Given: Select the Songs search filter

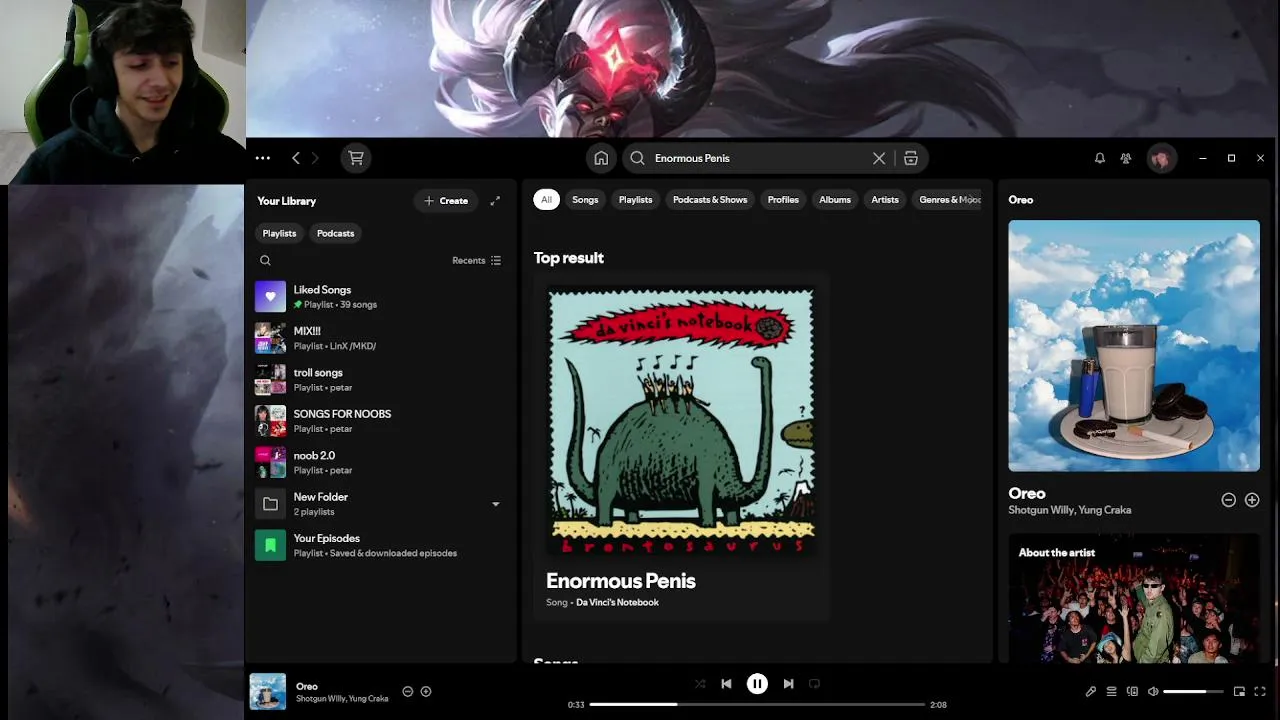Looking at the screenshot, I should (x=585, y=200).
